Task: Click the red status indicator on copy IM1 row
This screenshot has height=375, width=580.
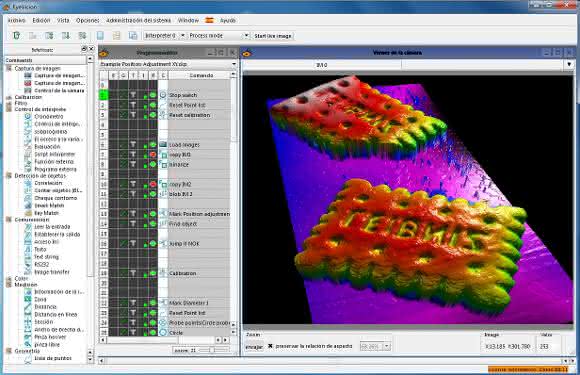Action: tap(153, 155)
